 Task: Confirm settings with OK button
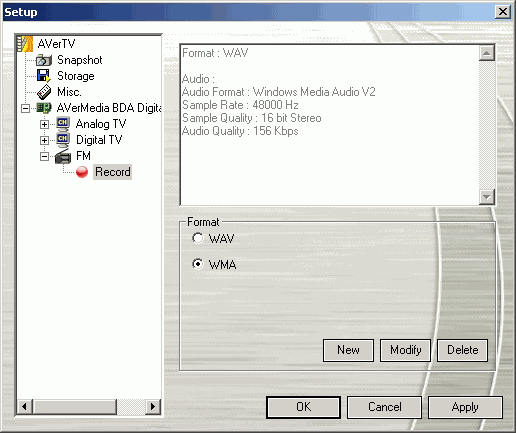[303, 407]
